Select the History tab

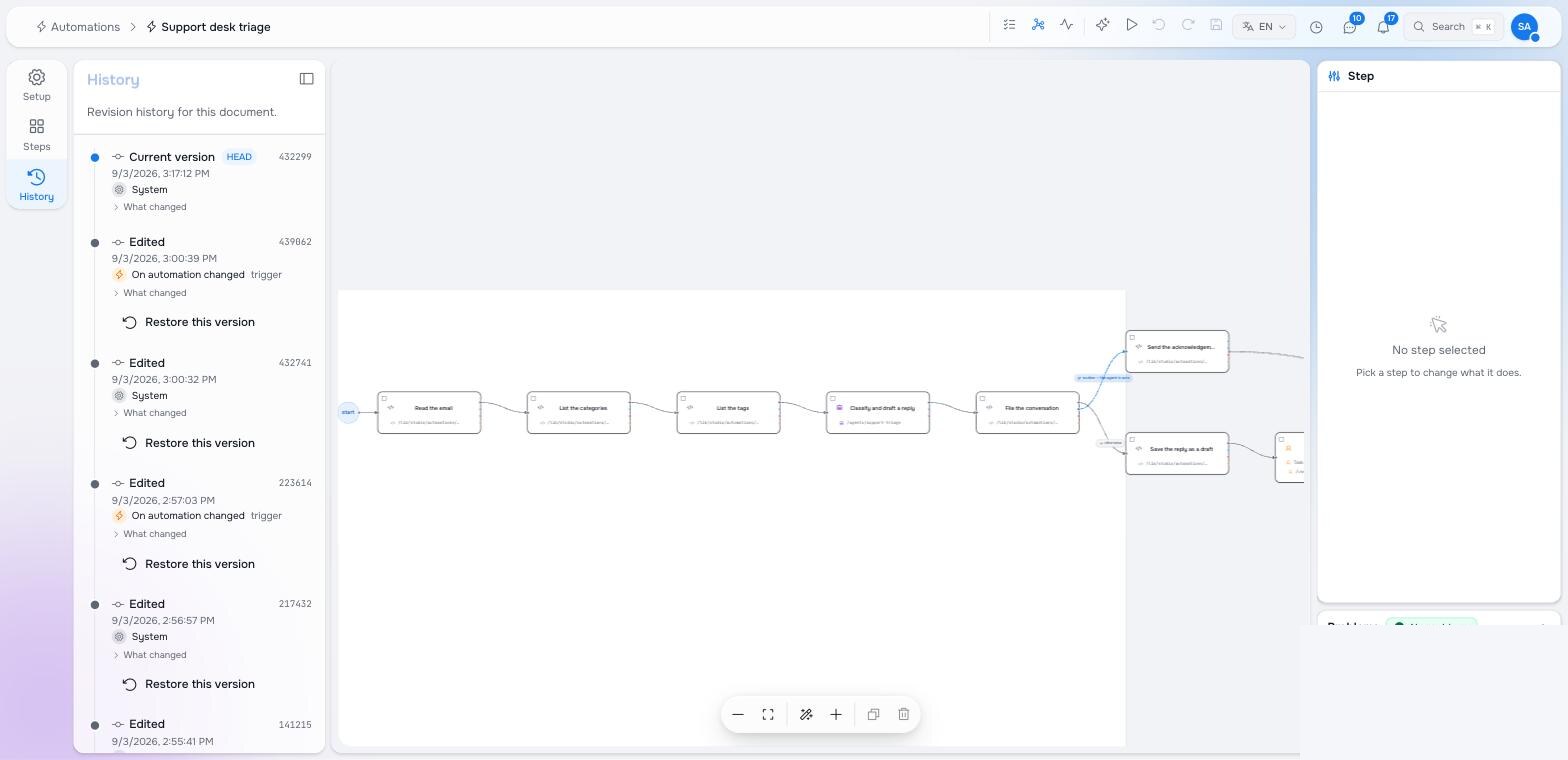pos(37,185)
